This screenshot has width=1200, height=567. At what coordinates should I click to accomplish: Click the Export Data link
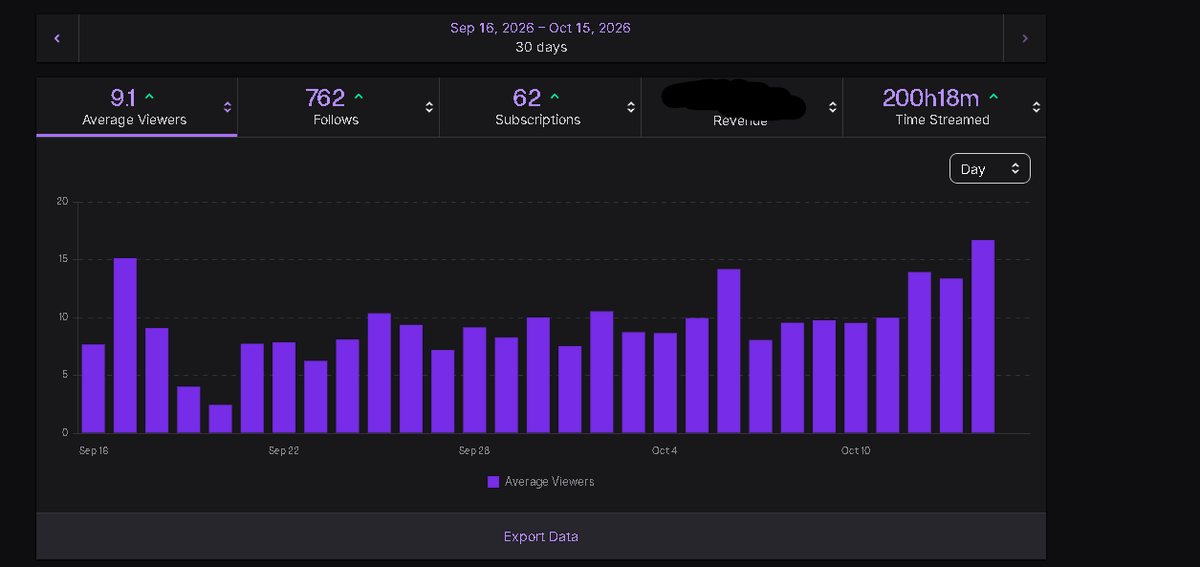tap(540, 536)
